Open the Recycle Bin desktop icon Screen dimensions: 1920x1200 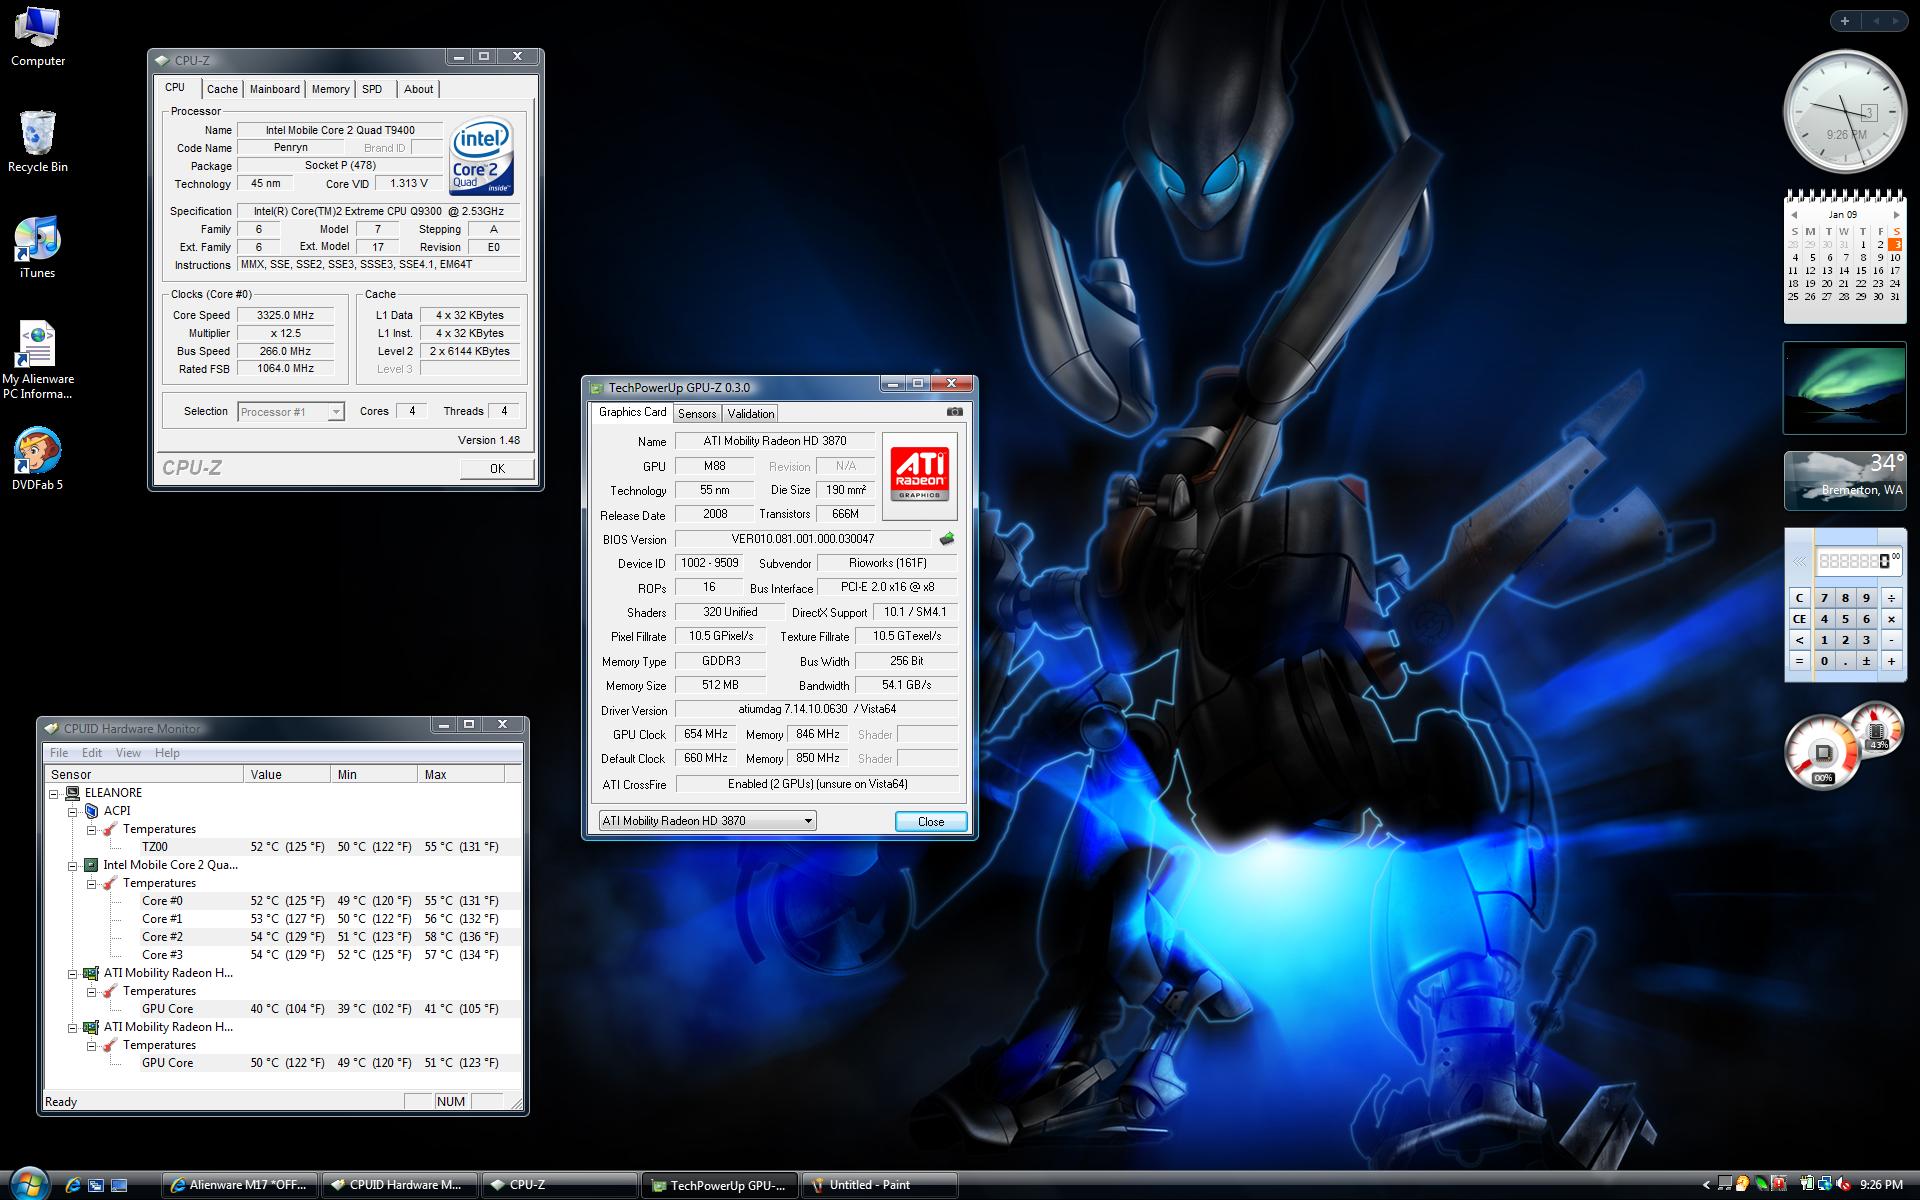point(37,142)
